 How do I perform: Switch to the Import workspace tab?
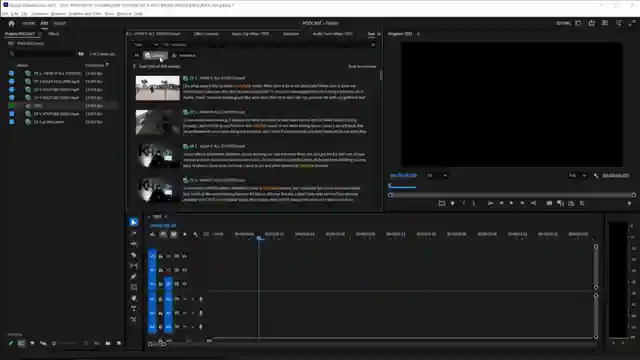click(x=29, y=23)
